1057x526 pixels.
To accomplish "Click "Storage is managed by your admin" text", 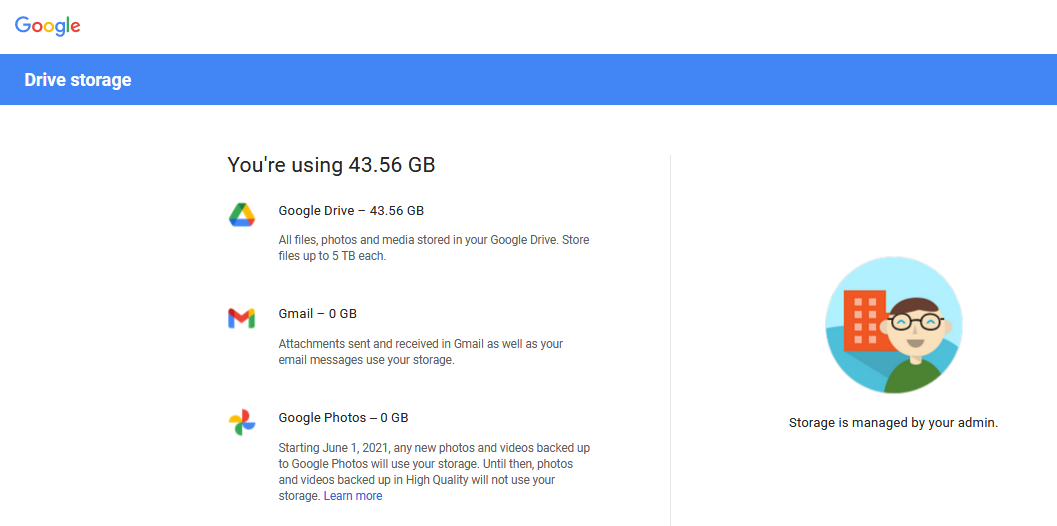I will click(893, 423).
